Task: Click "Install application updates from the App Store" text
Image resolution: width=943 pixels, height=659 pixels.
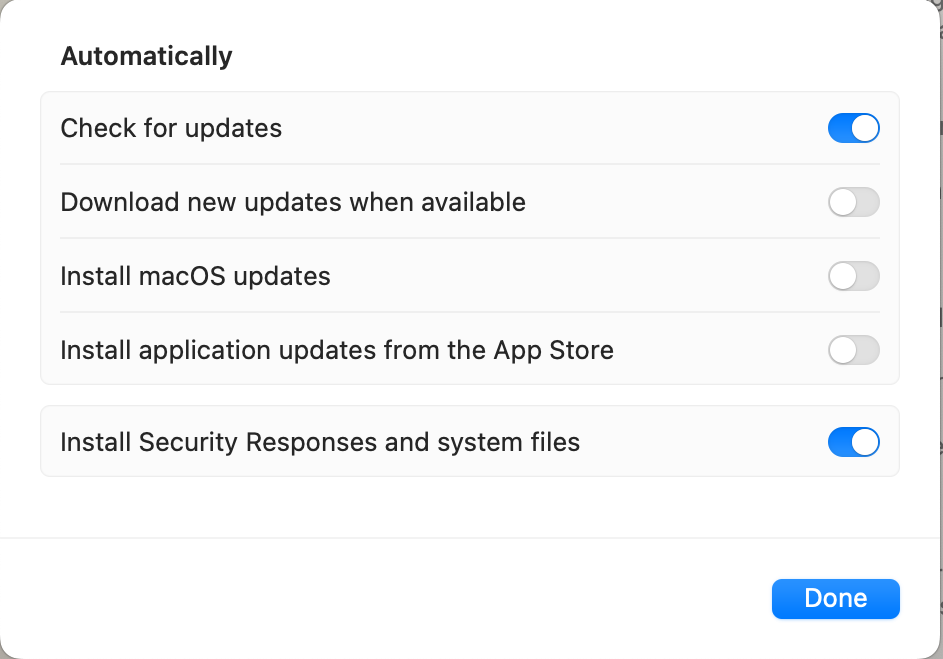Action: [x=337, y=350]
